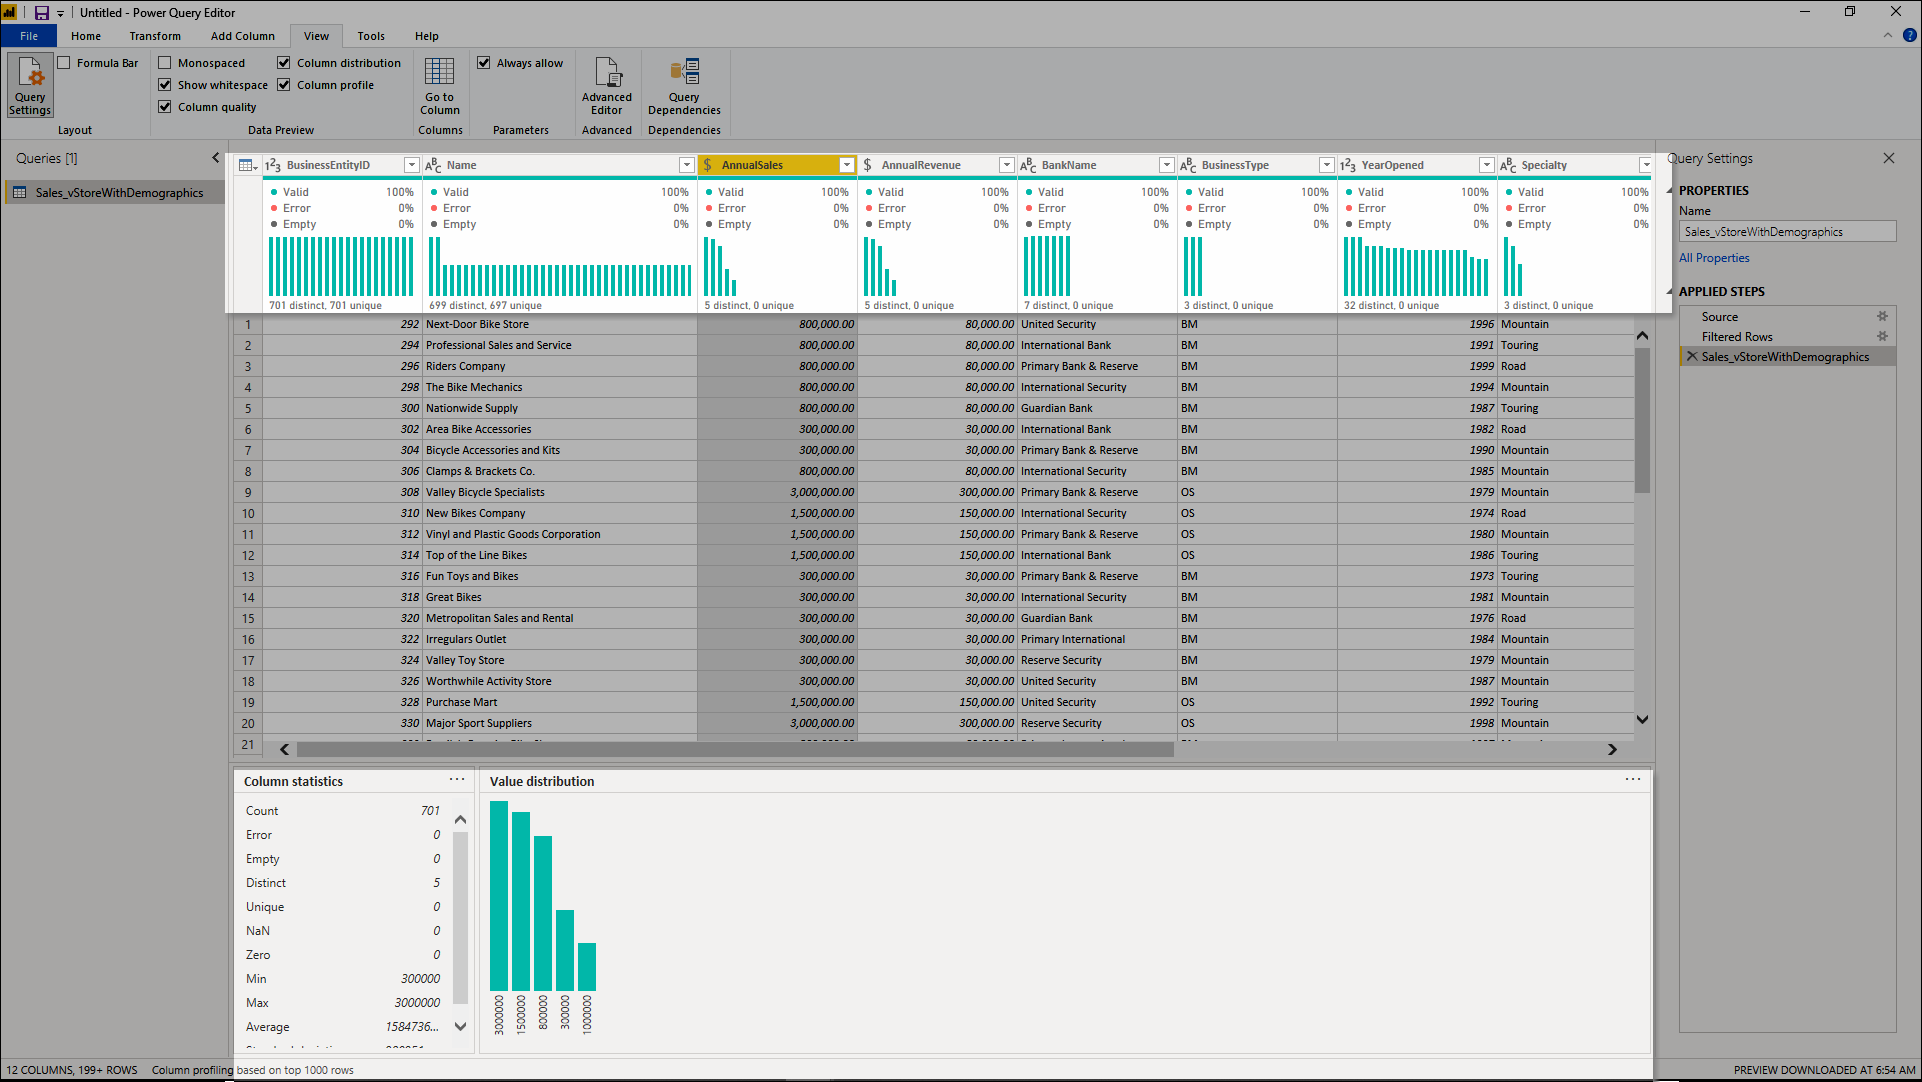
Task: Click the Value distribution options menu
Action: pyautogui.click(x=1633, y=779)
